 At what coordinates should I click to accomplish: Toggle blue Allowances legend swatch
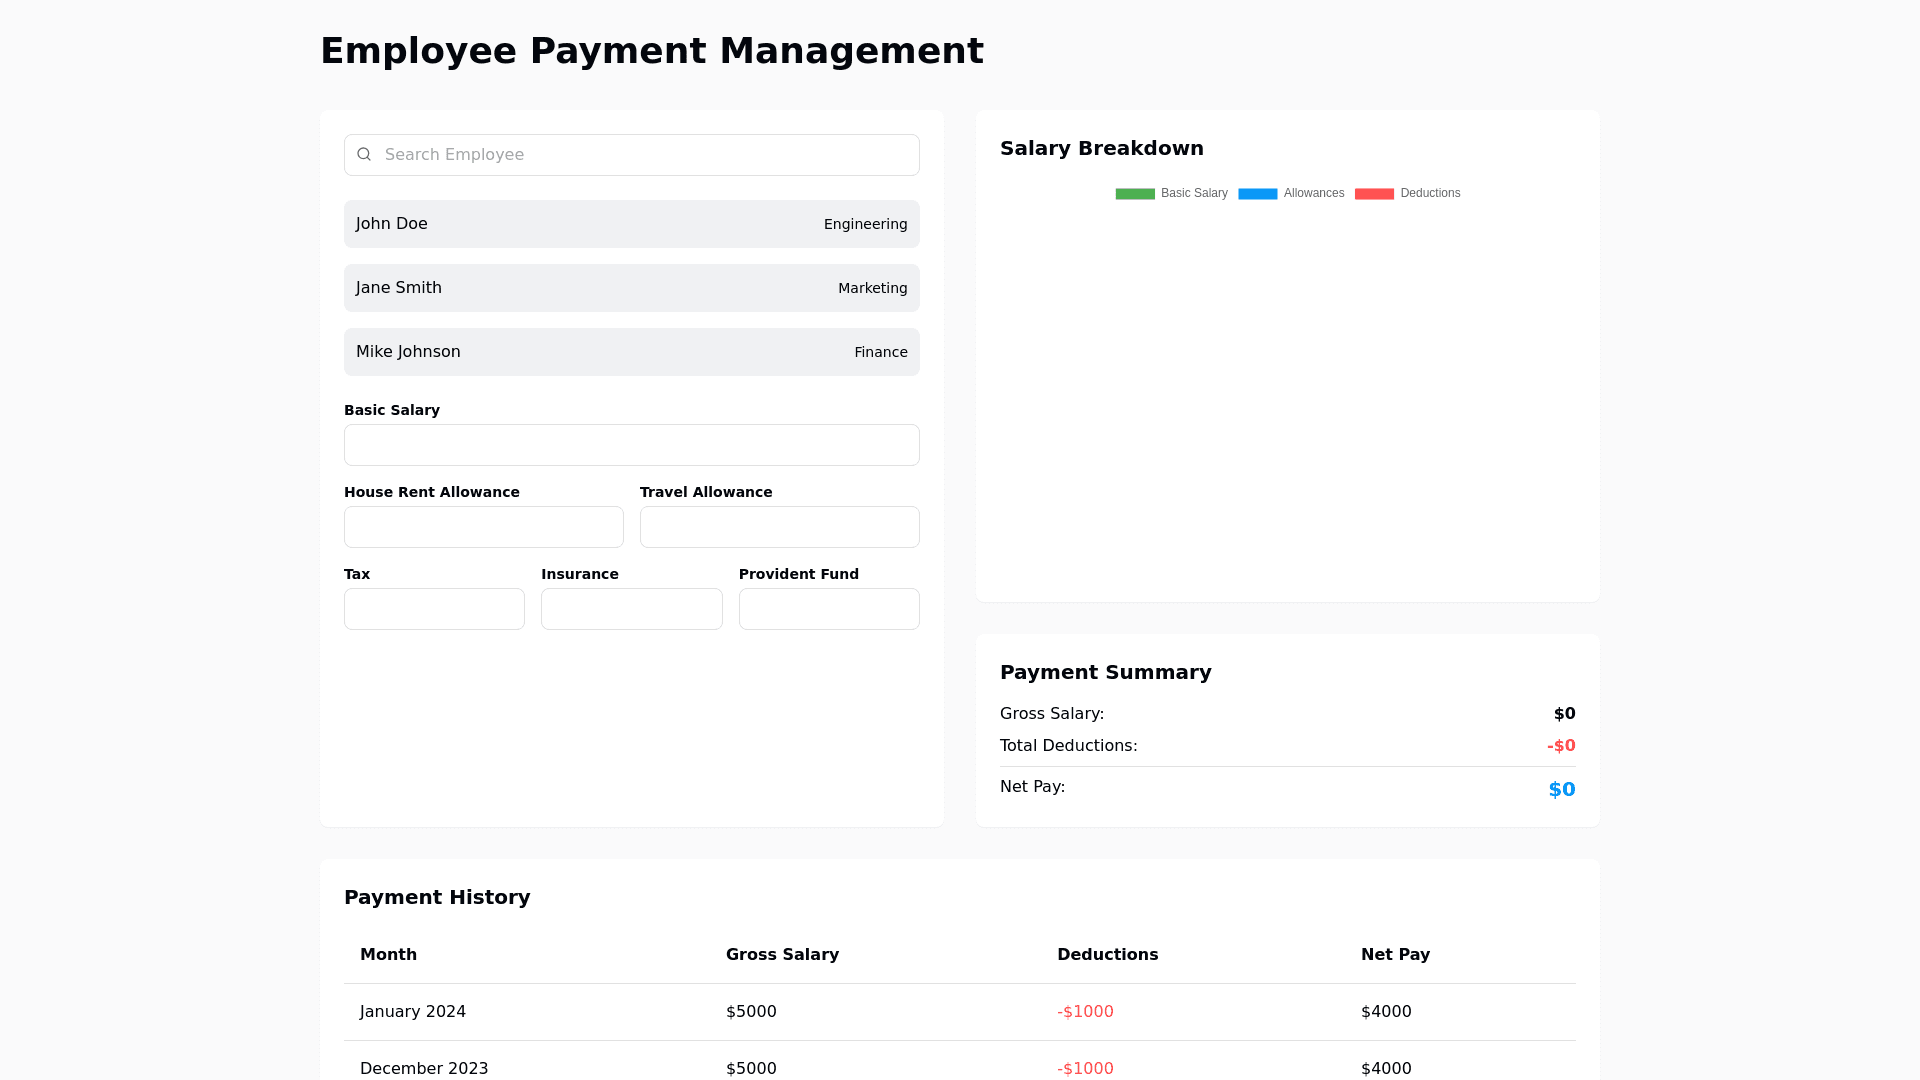tap(1257, 194)
